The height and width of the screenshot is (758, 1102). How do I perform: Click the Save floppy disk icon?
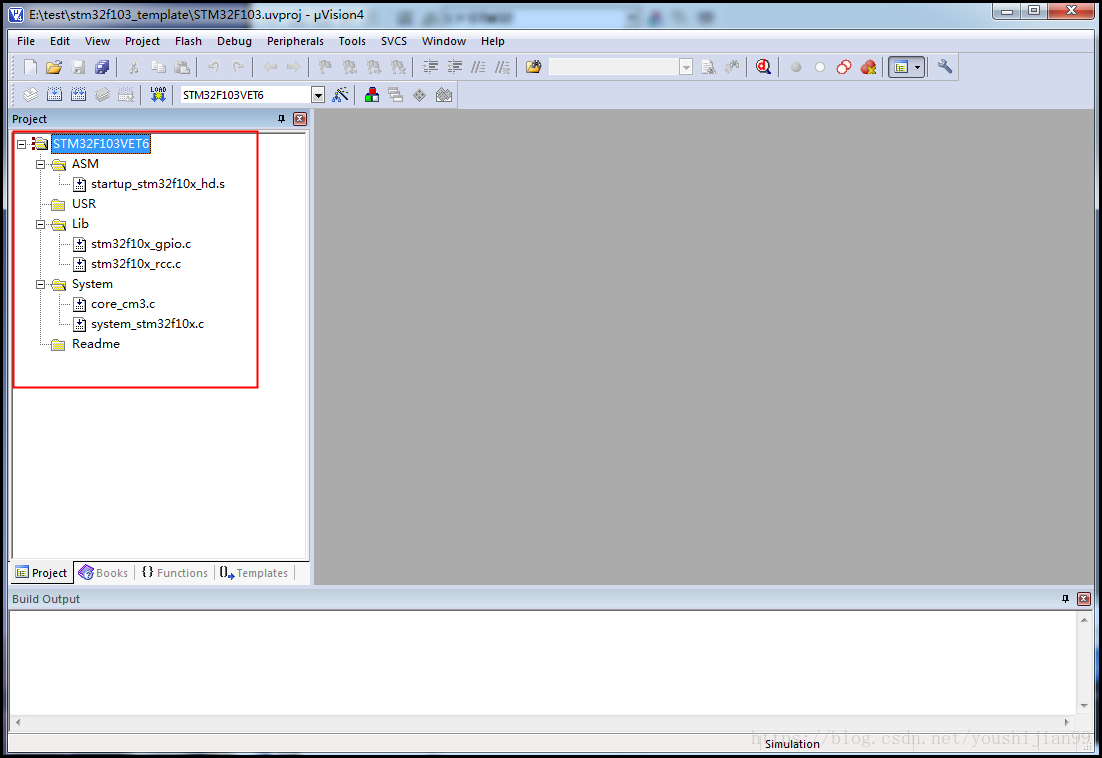[x=78, y=67]
